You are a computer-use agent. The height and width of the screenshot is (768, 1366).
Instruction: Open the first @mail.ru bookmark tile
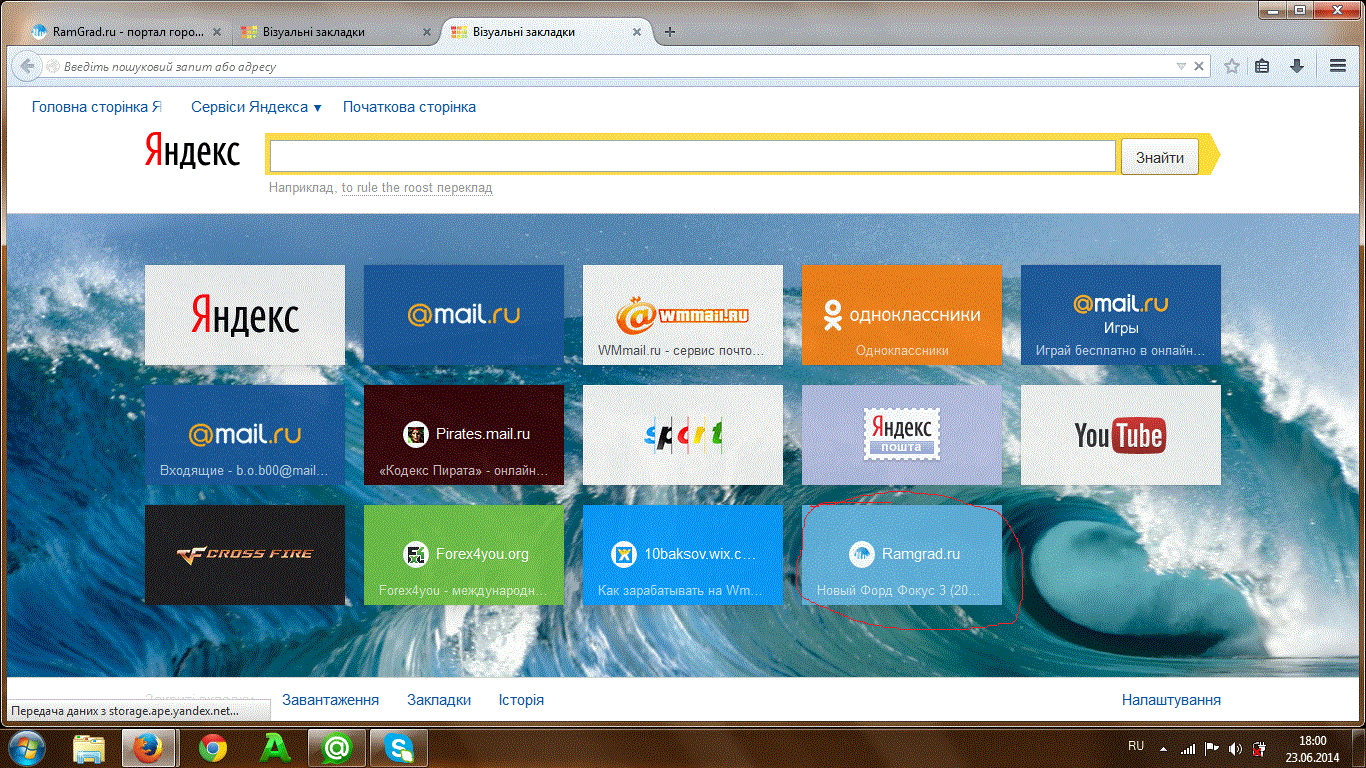(x=464, y=315)
